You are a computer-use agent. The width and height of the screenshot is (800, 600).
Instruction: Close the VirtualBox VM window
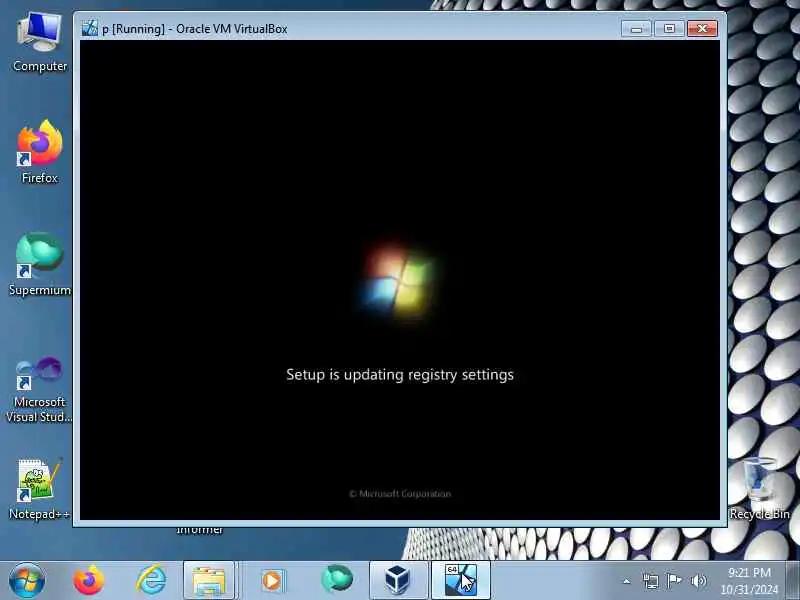tap(703, 29)
